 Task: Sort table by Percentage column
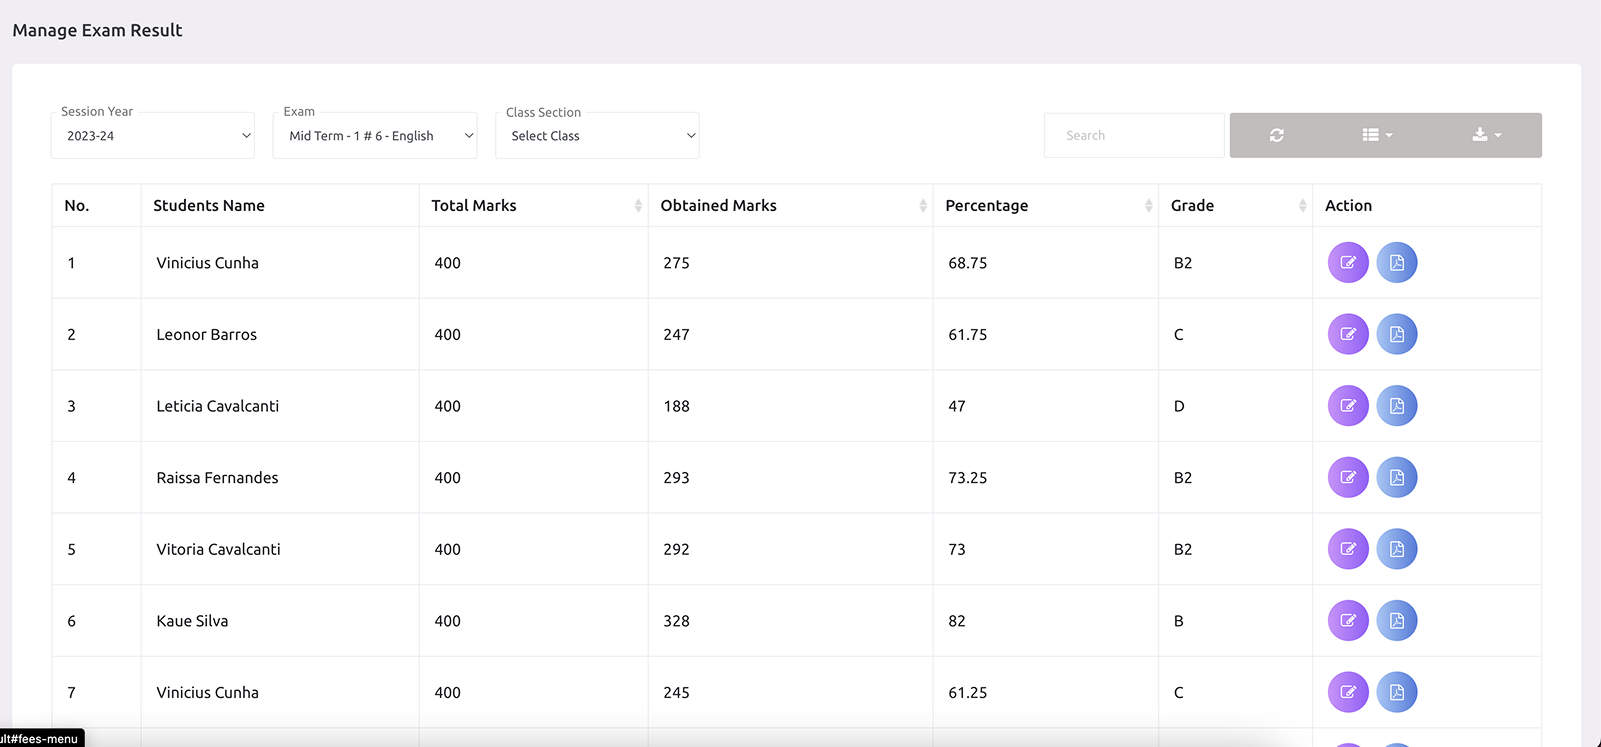point(1045,206)
